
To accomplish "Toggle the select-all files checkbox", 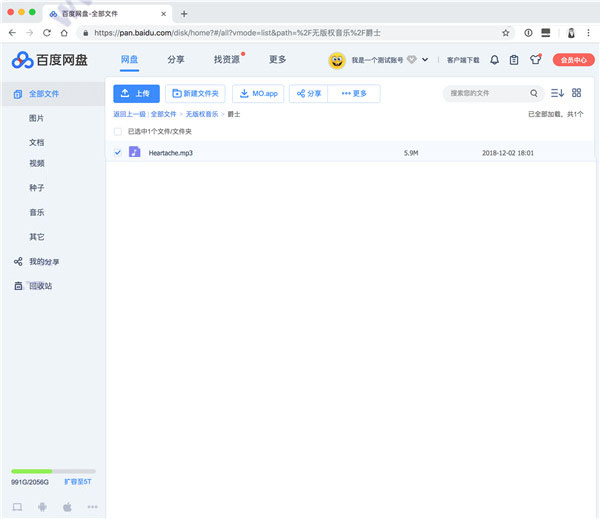I will point(118,131).
